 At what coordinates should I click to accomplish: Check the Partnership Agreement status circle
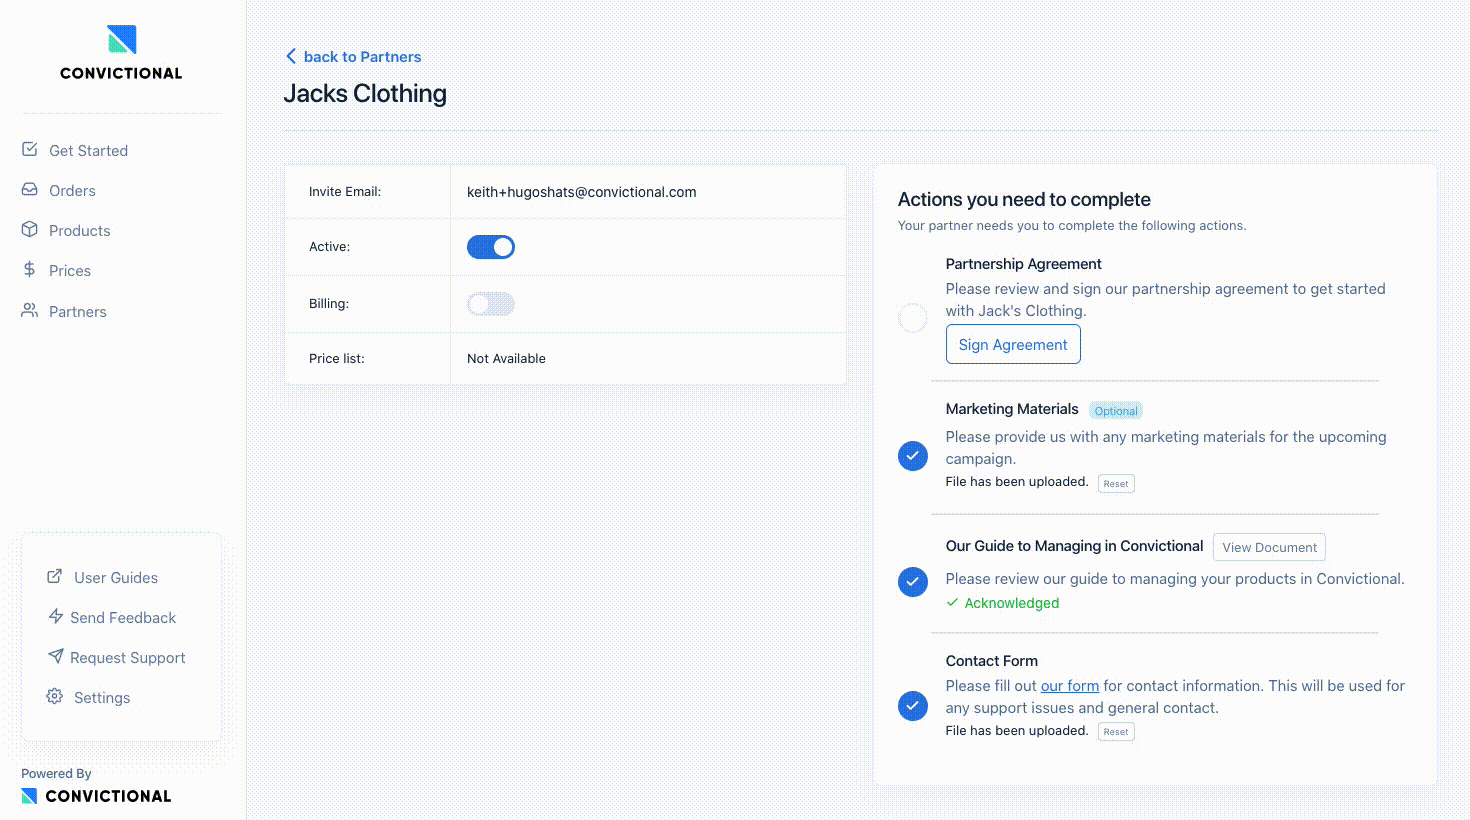pos(913,318)
